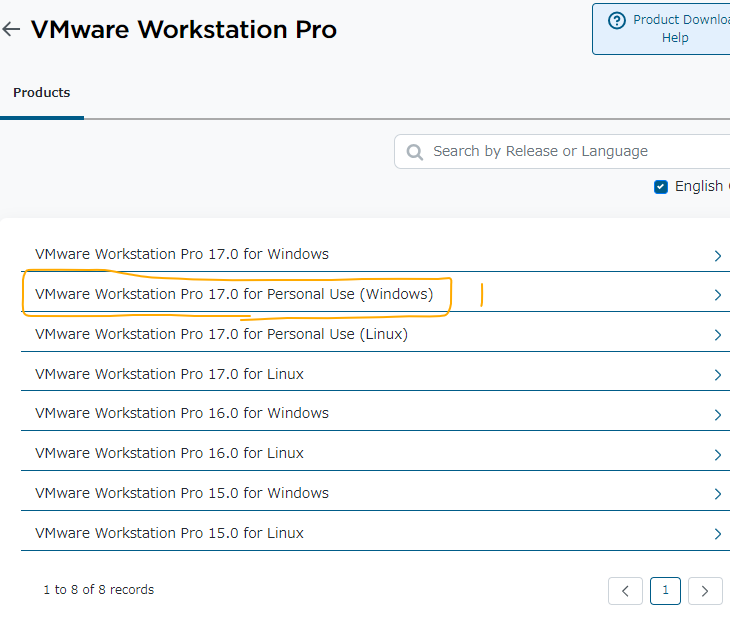This screenshot has height=622, width=730.
Task: Expand chevron for Workstation Pro 17.0 for Linux
Action: pos(717,375)
